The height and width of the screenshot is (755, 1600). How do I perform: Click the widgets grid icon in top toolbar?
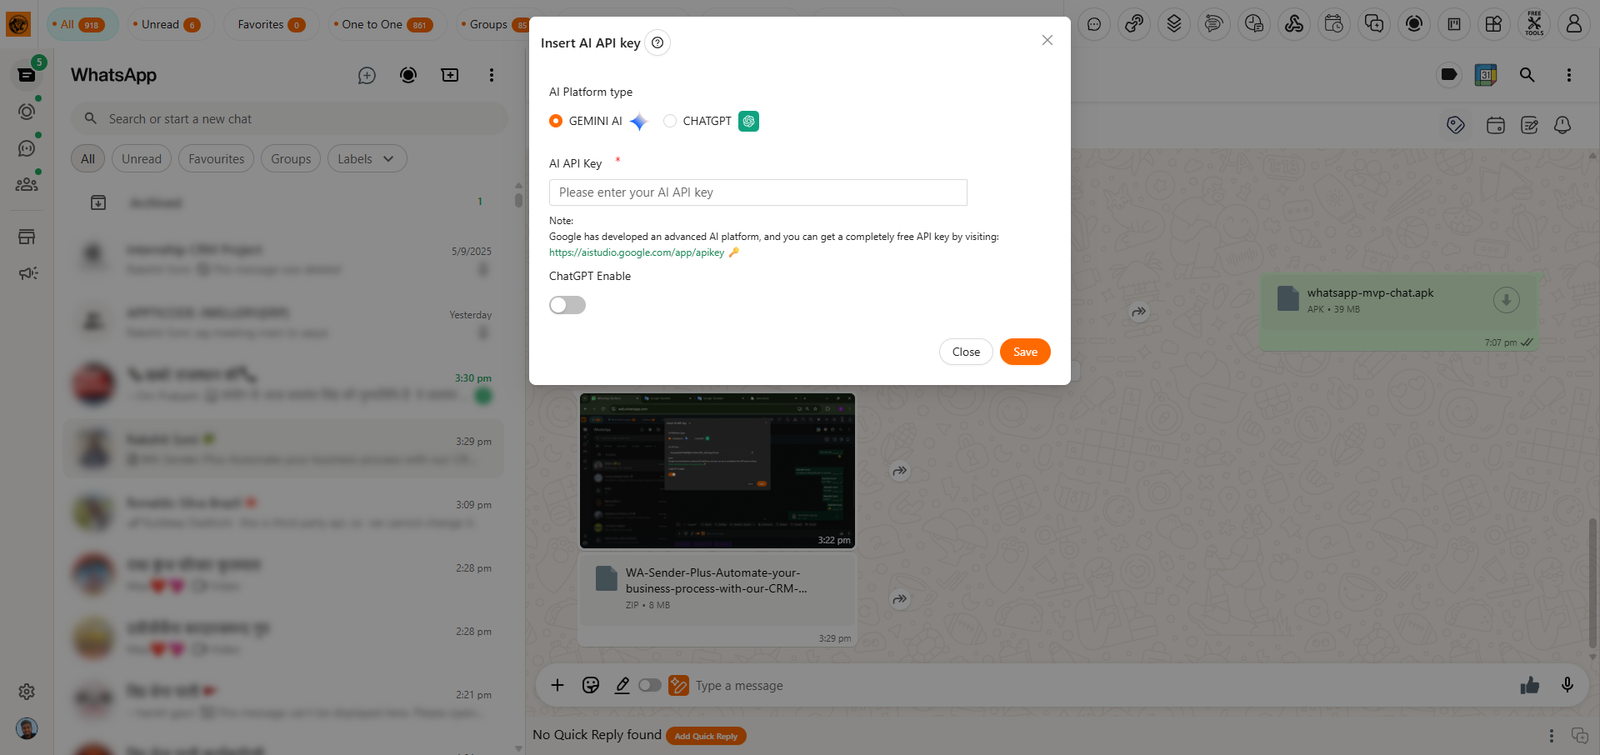[x=1494, y=24]
